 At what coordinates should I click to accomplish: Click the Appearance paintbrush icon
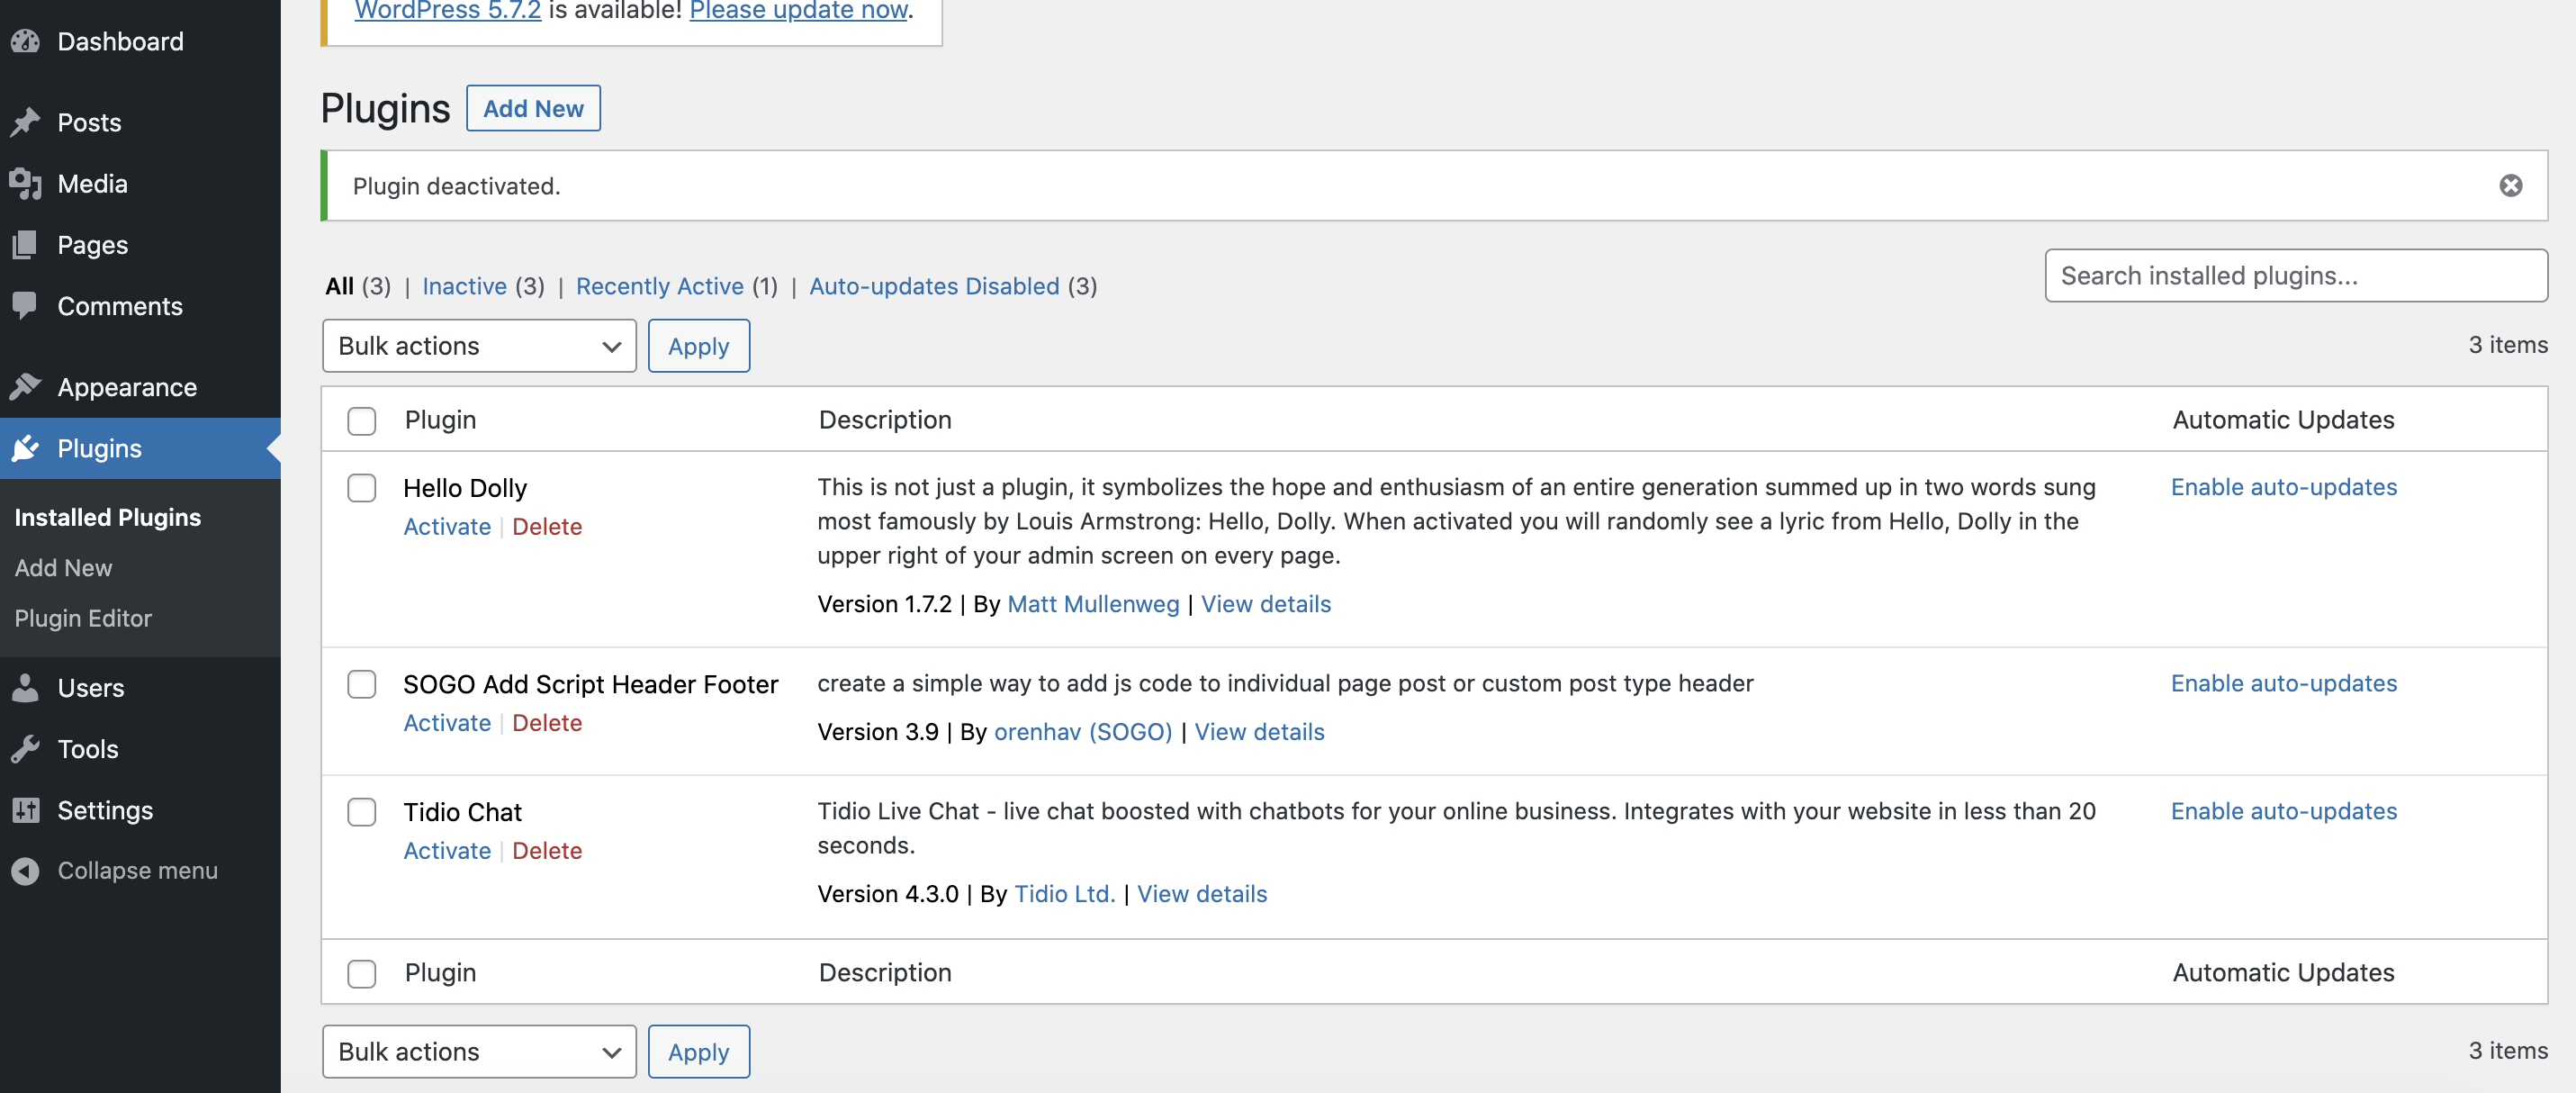pos(26,387)
